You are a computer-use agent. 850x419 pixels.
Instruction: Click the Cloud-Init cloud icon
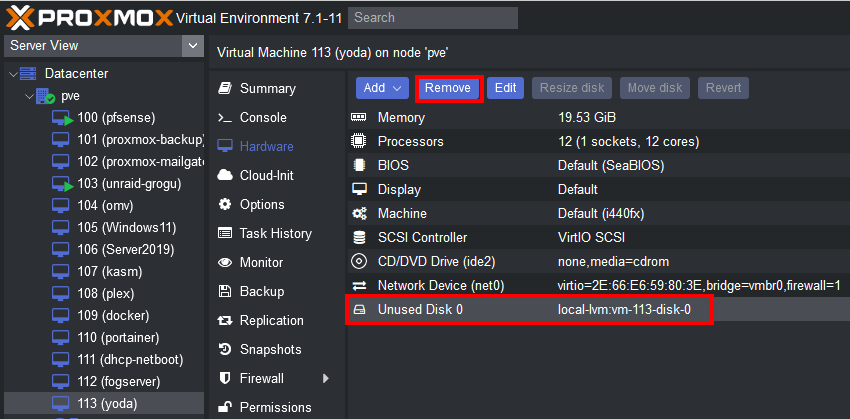(x=224, y=175)
